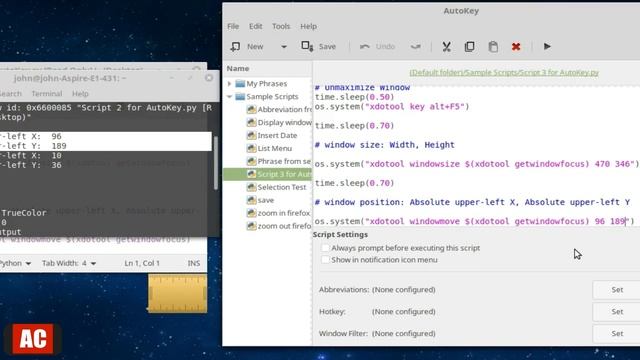
Task: Click the windowmove code line in editor
Action: (x=474, y=221)
